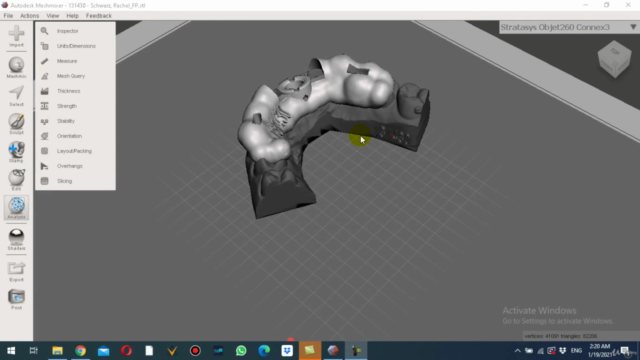Click the view orientation cube

(x=615, y=59)
